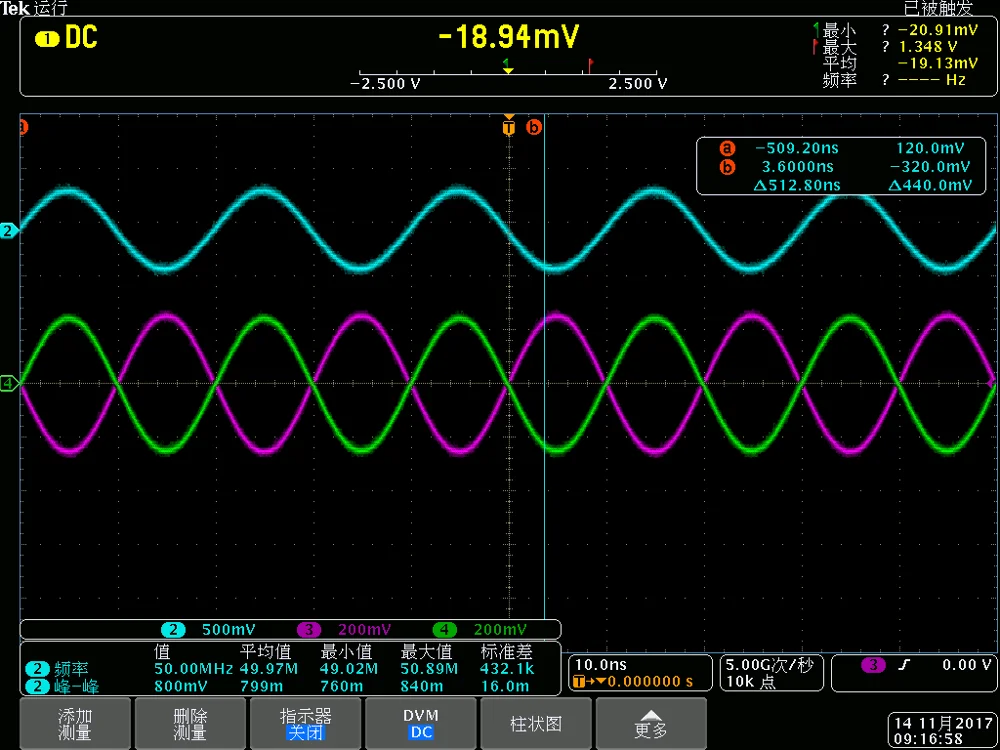Click the Tek 运行 run status text
Image resolution: width=1000 pixels, height=750 pixels.
pyautogui.click(x=33, y=8)
